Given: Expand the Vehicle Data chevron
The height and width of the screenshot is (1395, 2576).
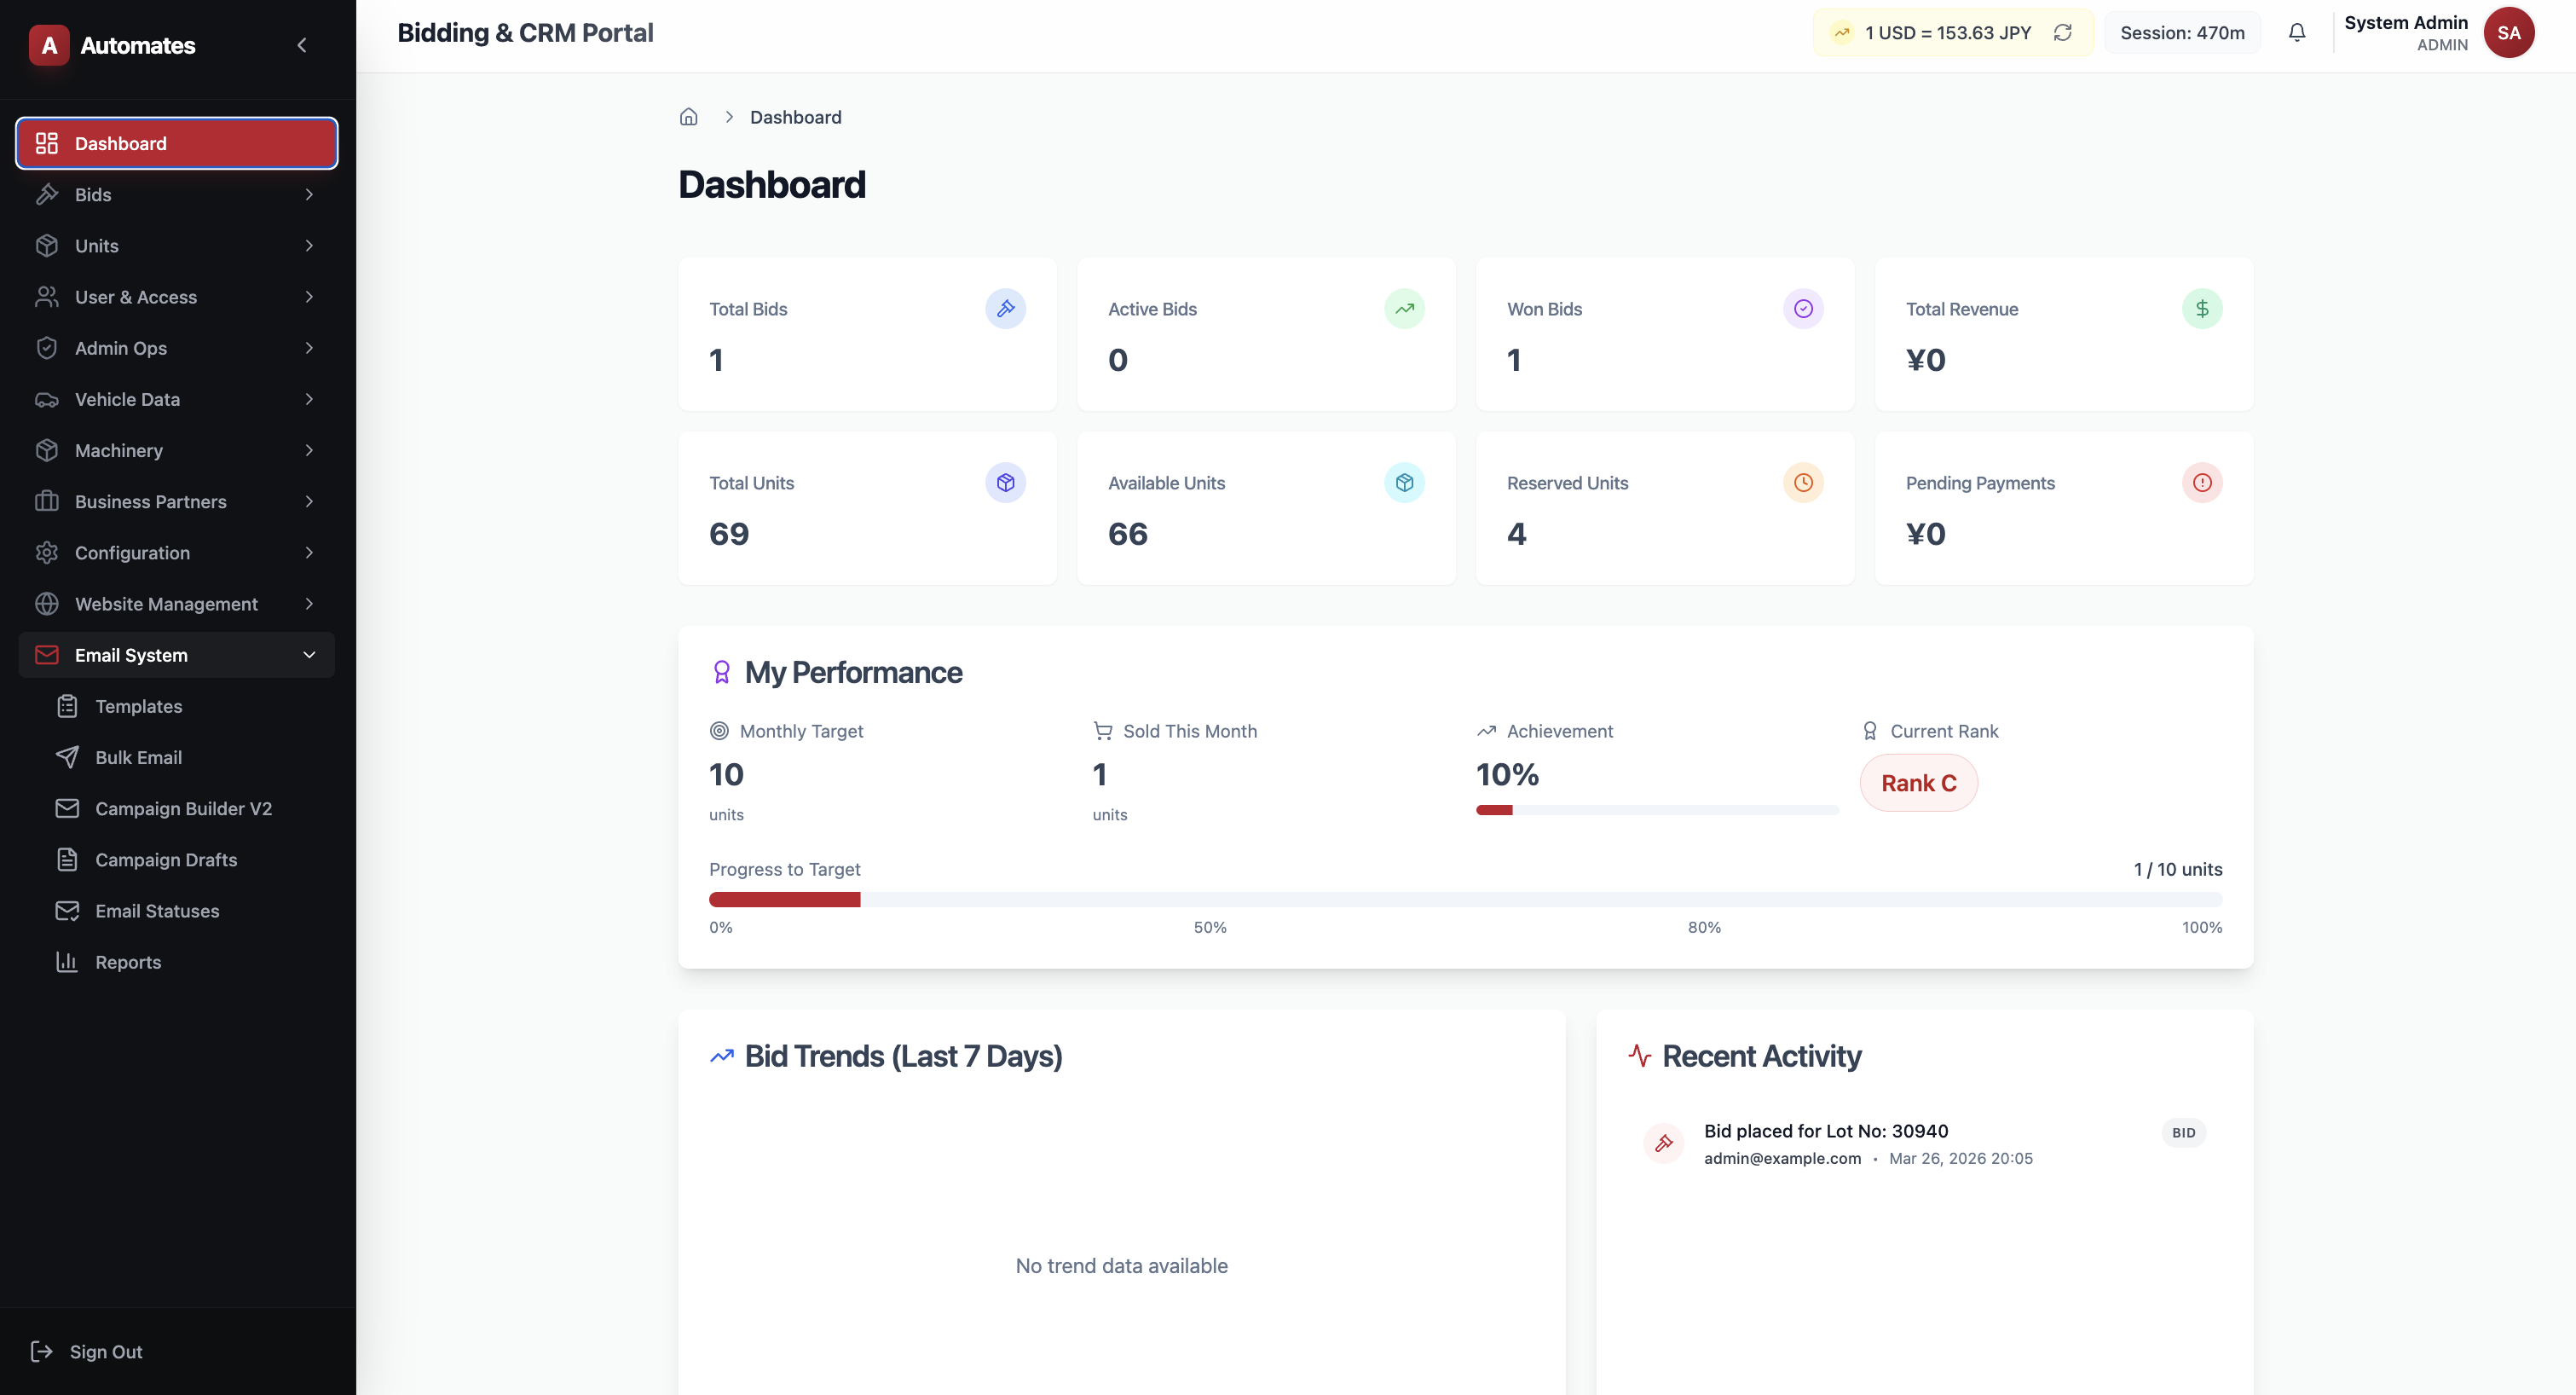Looking at the screenshot, I should click(309, 399).
